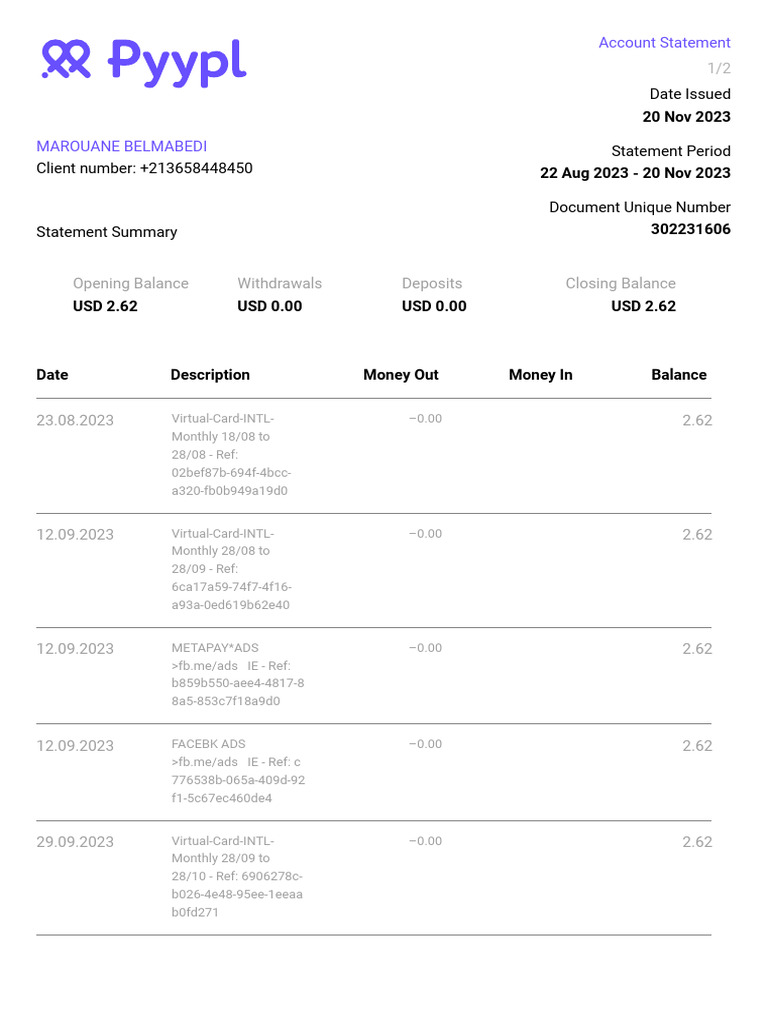Screen dimensions: 768x1024
Task: Click the Description column header
Action: [x=210, y=375]
